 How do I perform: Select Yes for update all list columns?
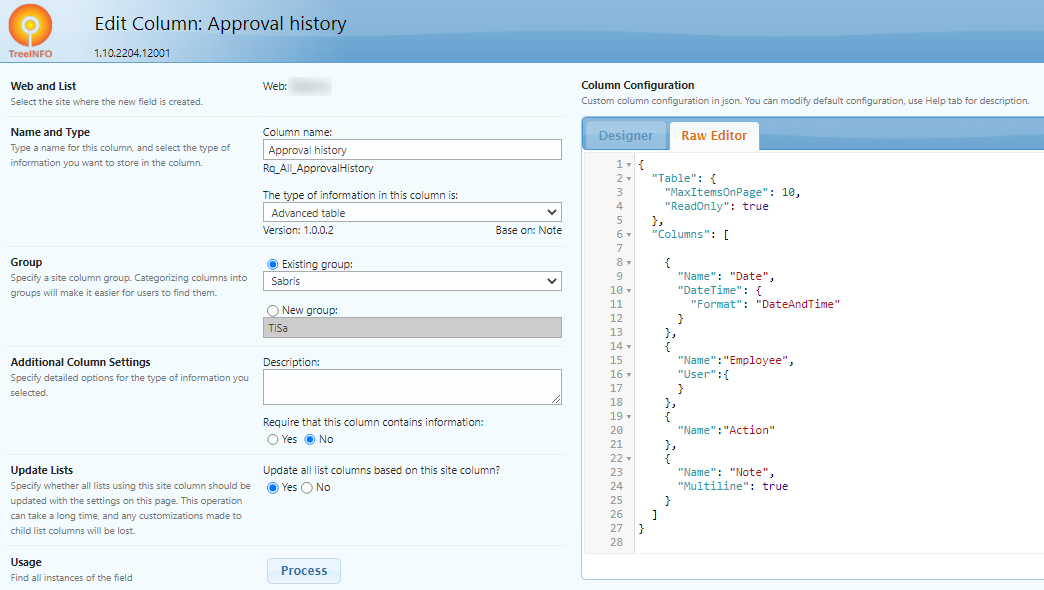tap(272, 487)
